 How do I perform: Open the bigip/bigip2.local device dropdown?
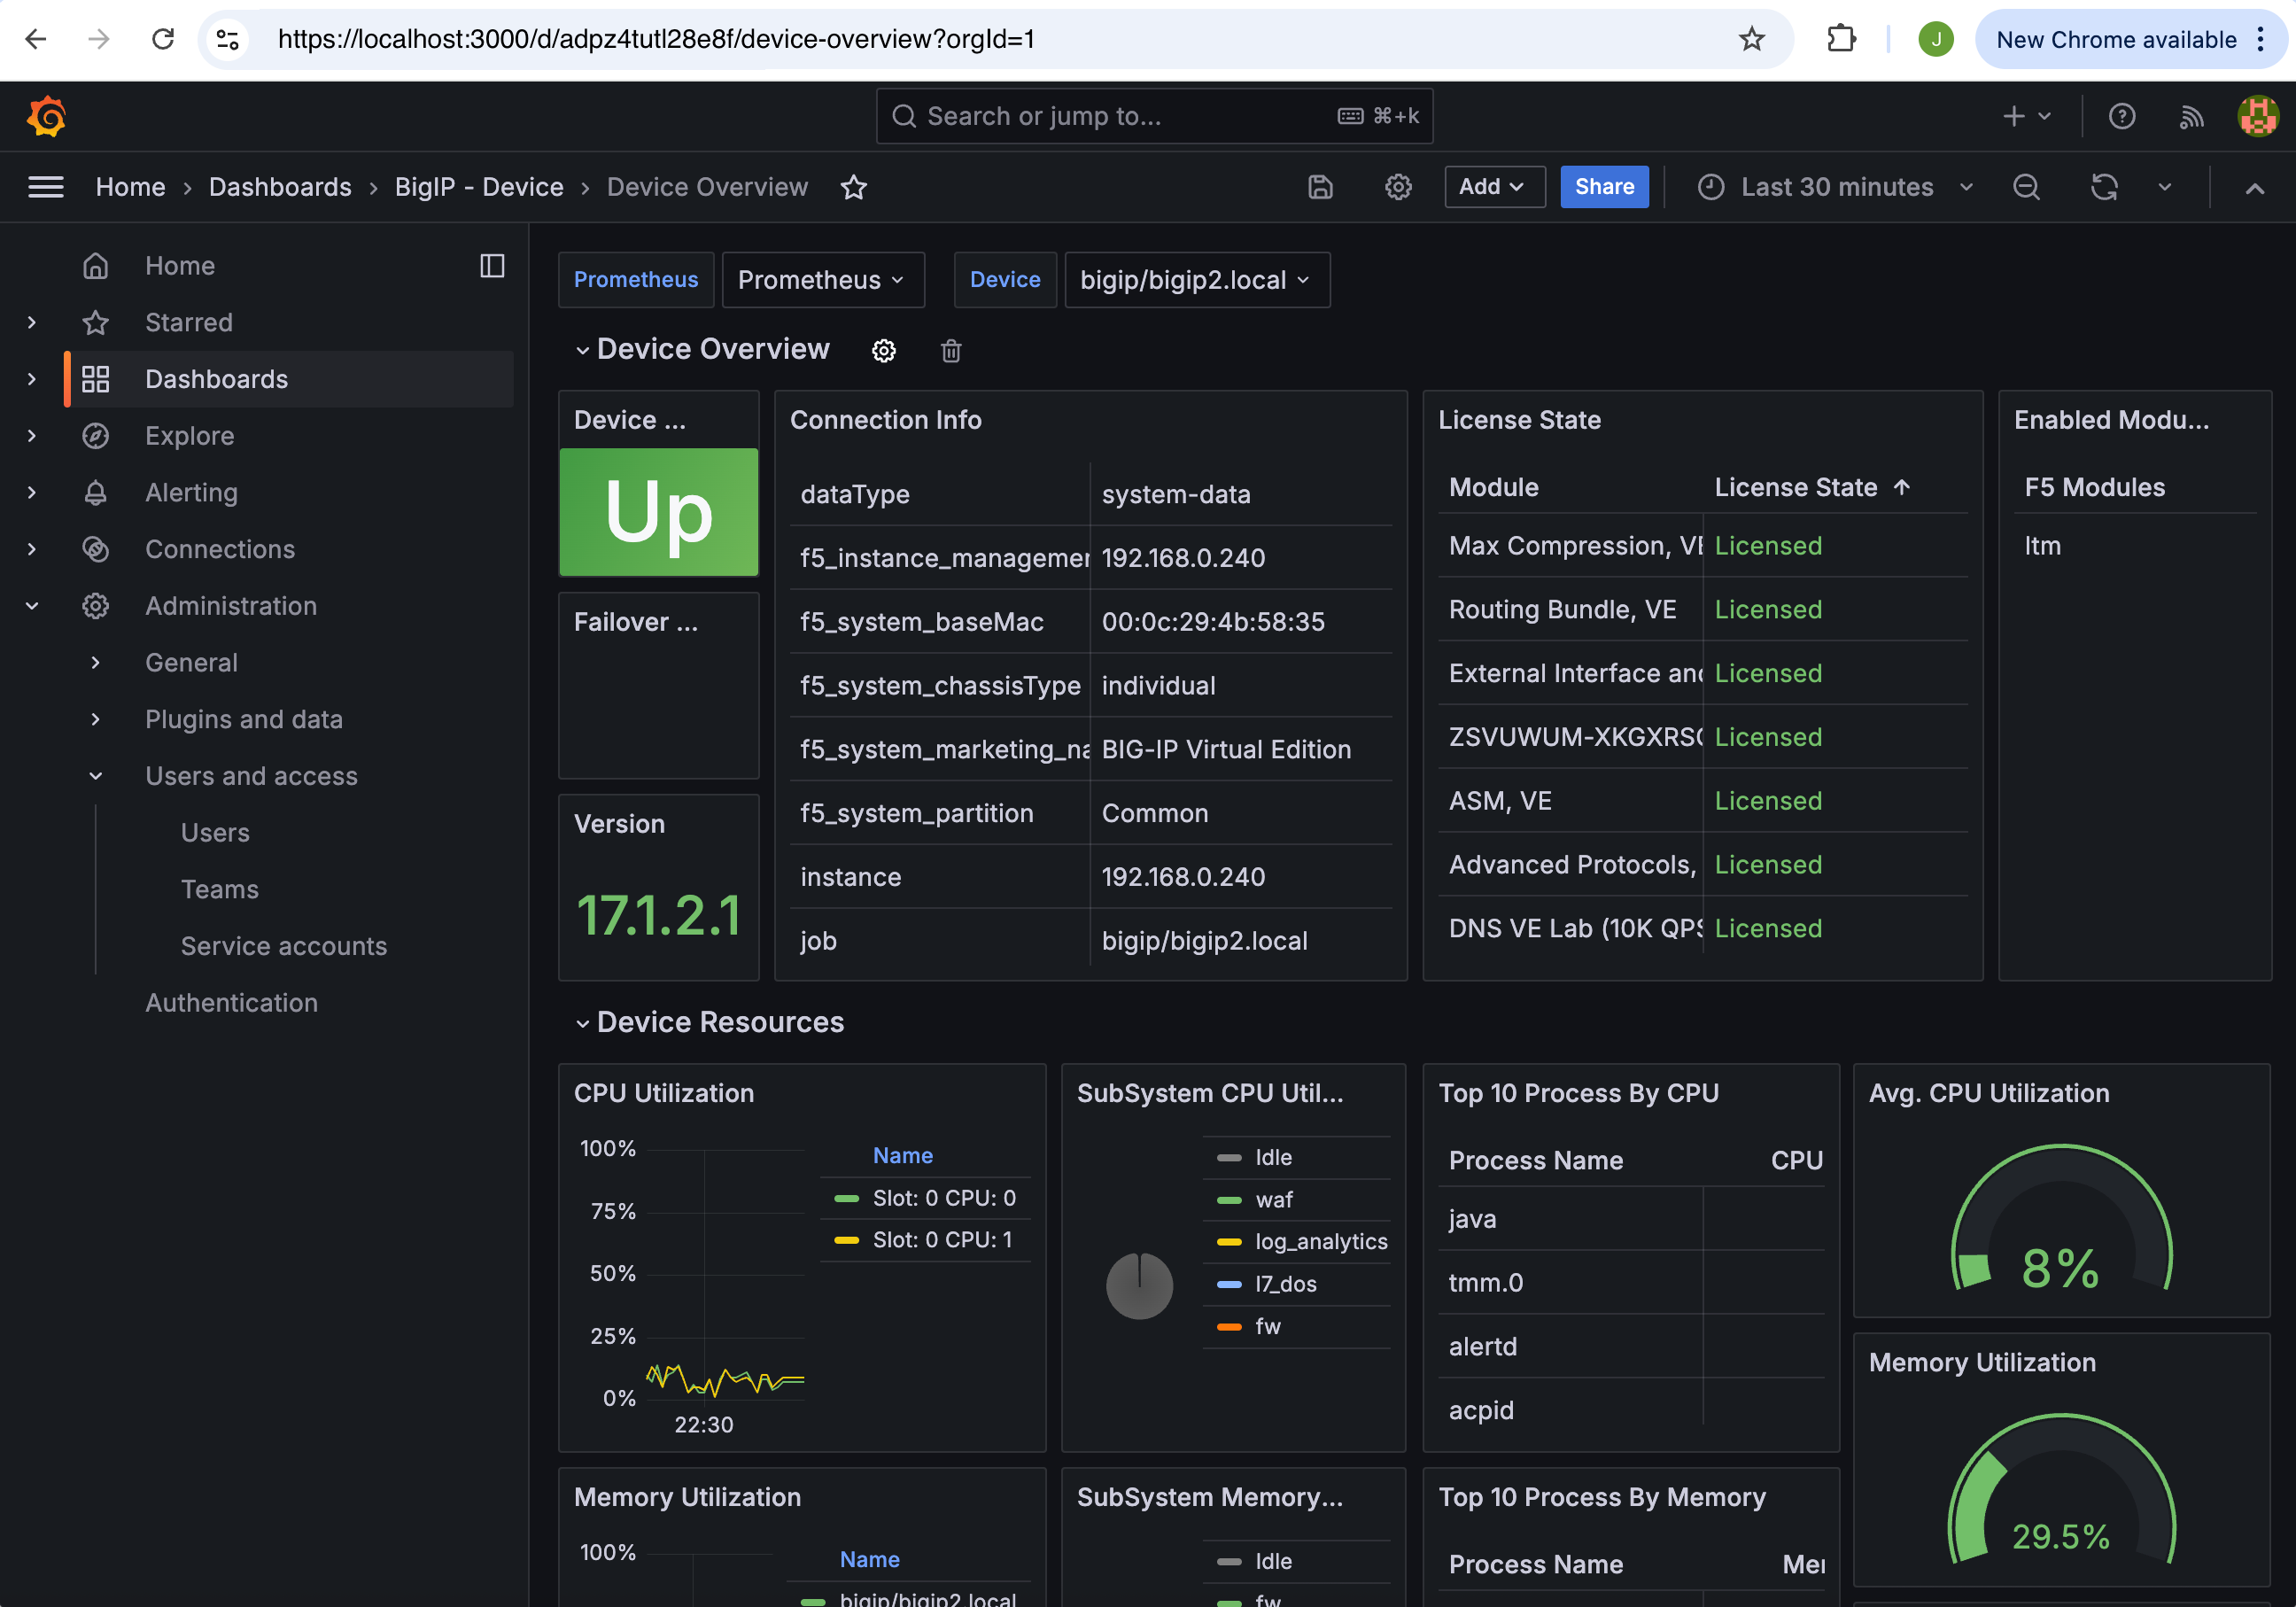1196,280
